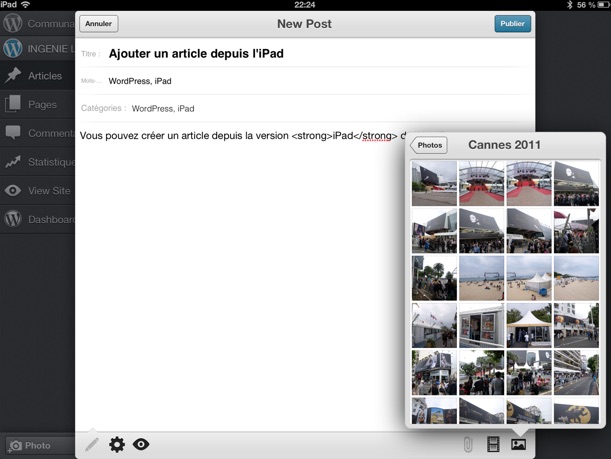Select second photo in fourth row, poster kiosk
Screen dimensions: 611x459
coord(482,325)
